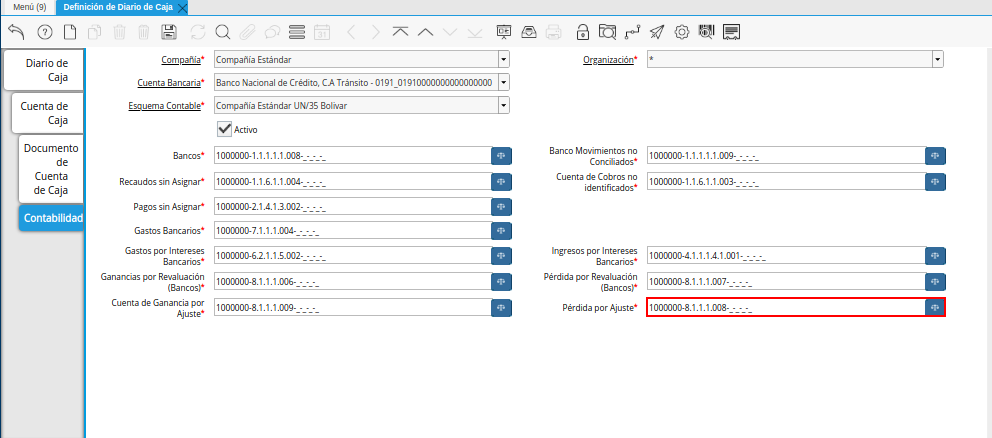
Task: Open the Menú (9) tab
Action: click(29, 7)
